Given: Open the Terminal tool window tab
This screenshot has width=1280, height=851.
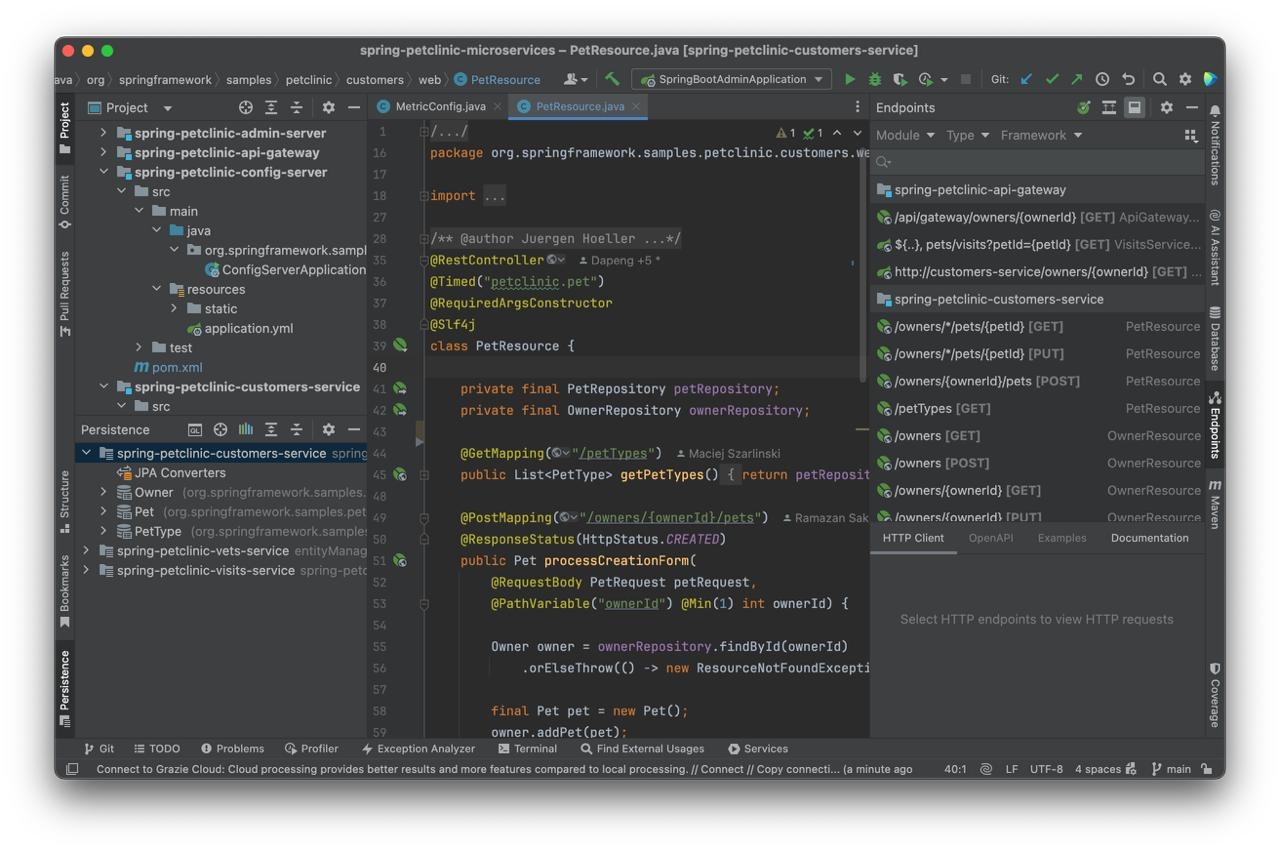Looking at the screenshot, I should pos(527,749).
